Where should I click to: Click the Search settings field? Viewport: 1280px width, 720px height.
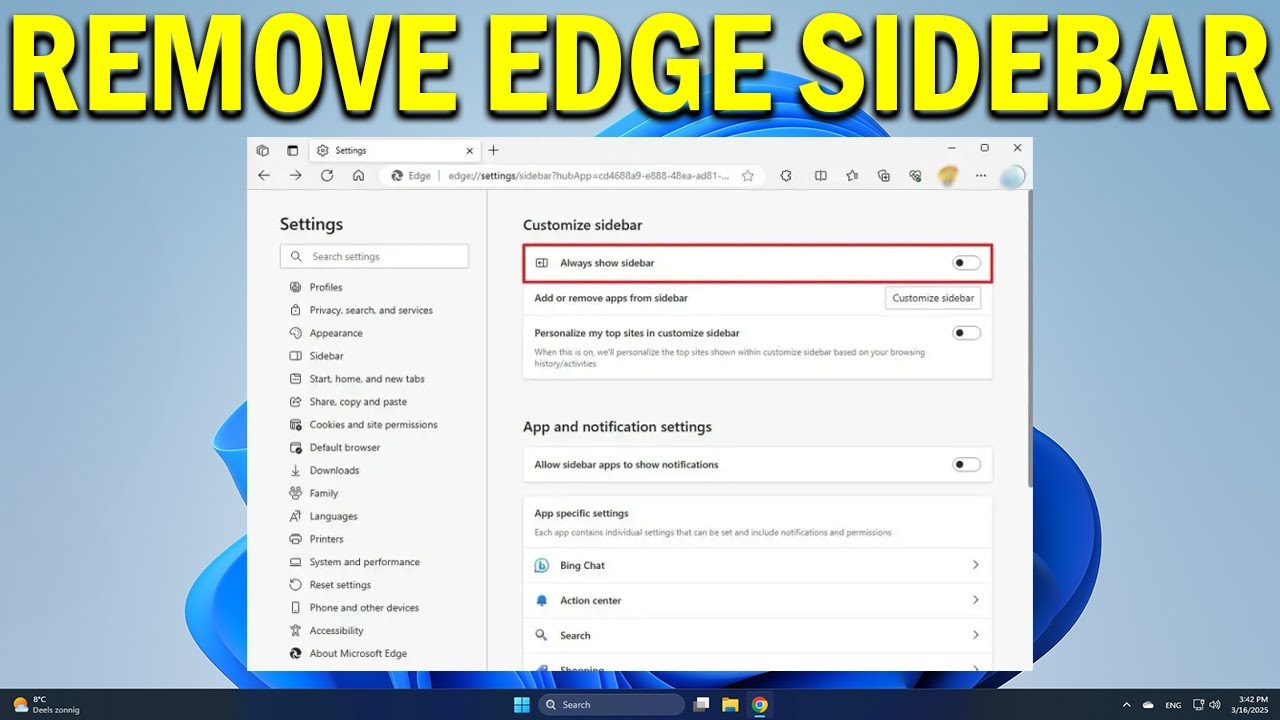pyautogui.click(x=374, y=256)
